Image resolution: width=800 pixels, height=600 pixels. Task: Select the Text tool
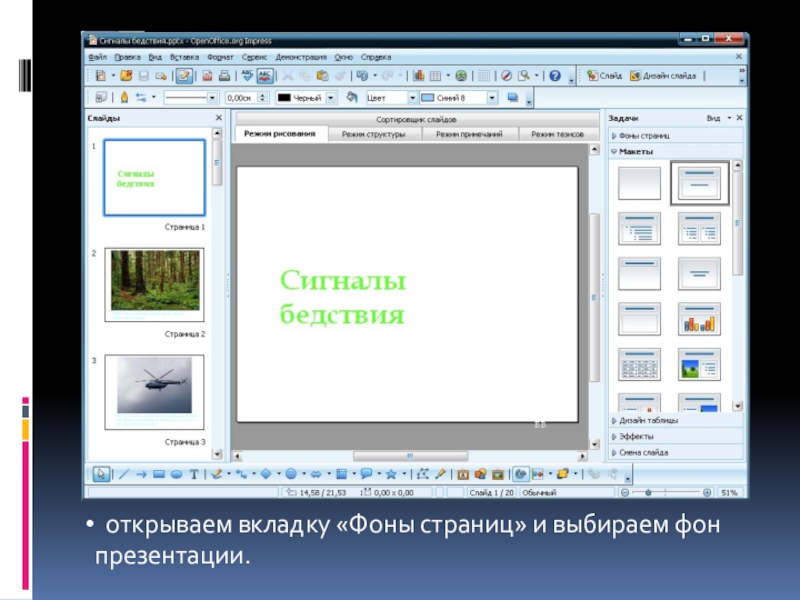[x=194, y=475]
